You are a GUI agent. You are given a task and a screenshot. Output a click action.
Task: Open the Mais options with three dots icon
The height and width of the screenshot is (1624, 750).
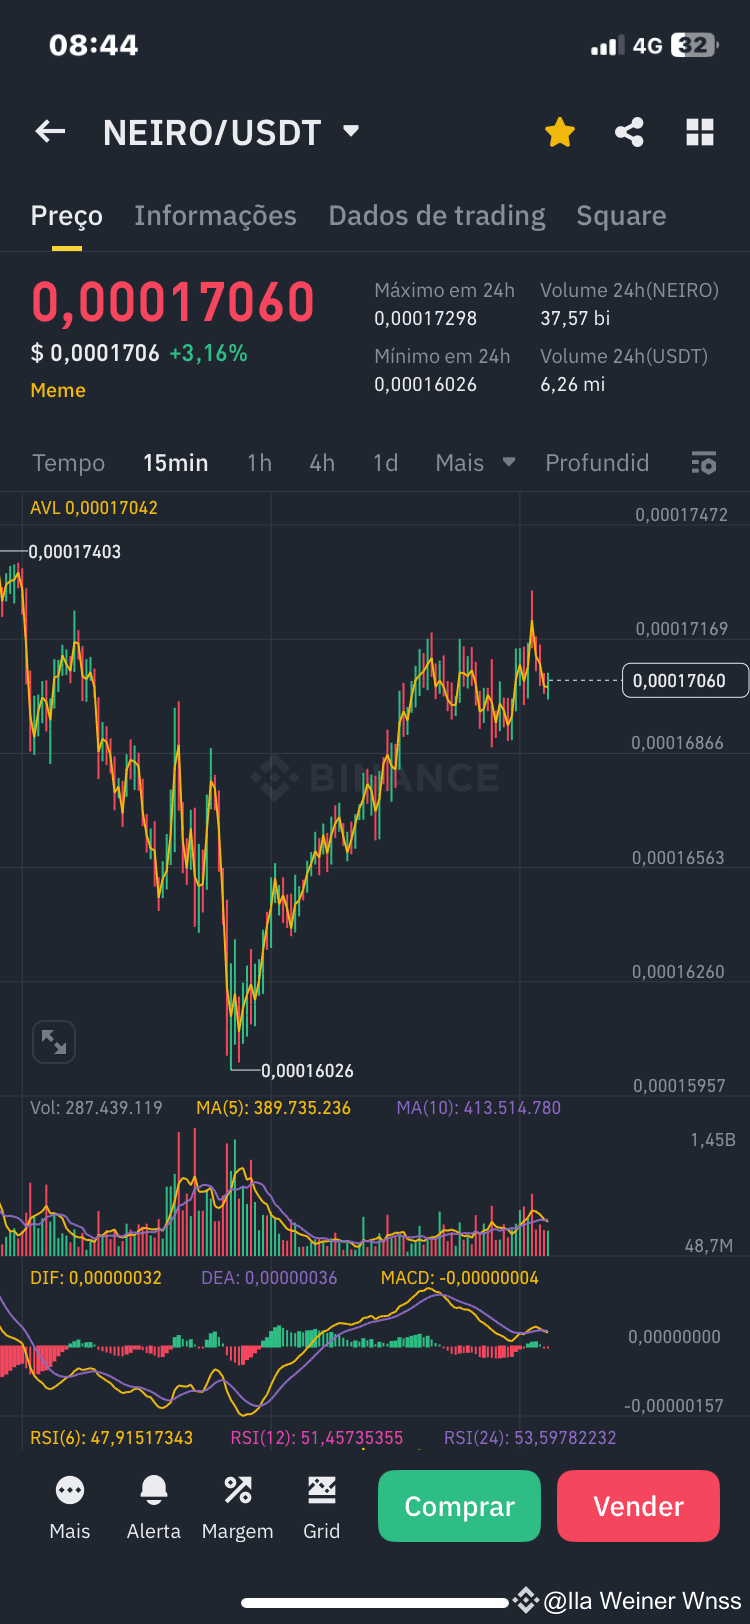(x=69, y=1506)
